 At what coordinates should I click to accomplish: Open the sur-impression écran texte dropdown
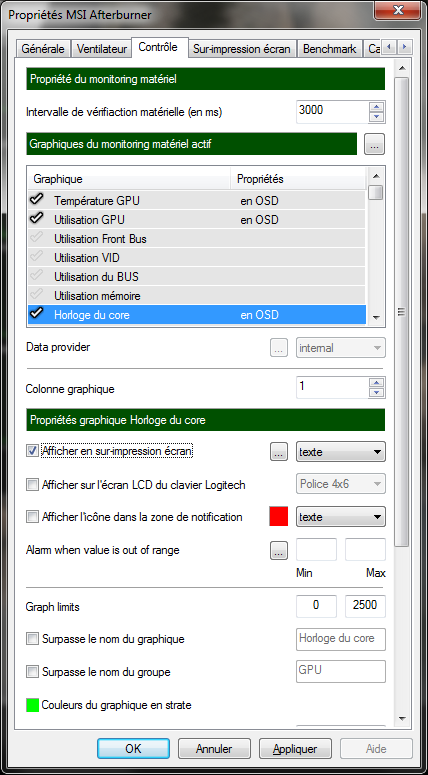pos(341,452)
